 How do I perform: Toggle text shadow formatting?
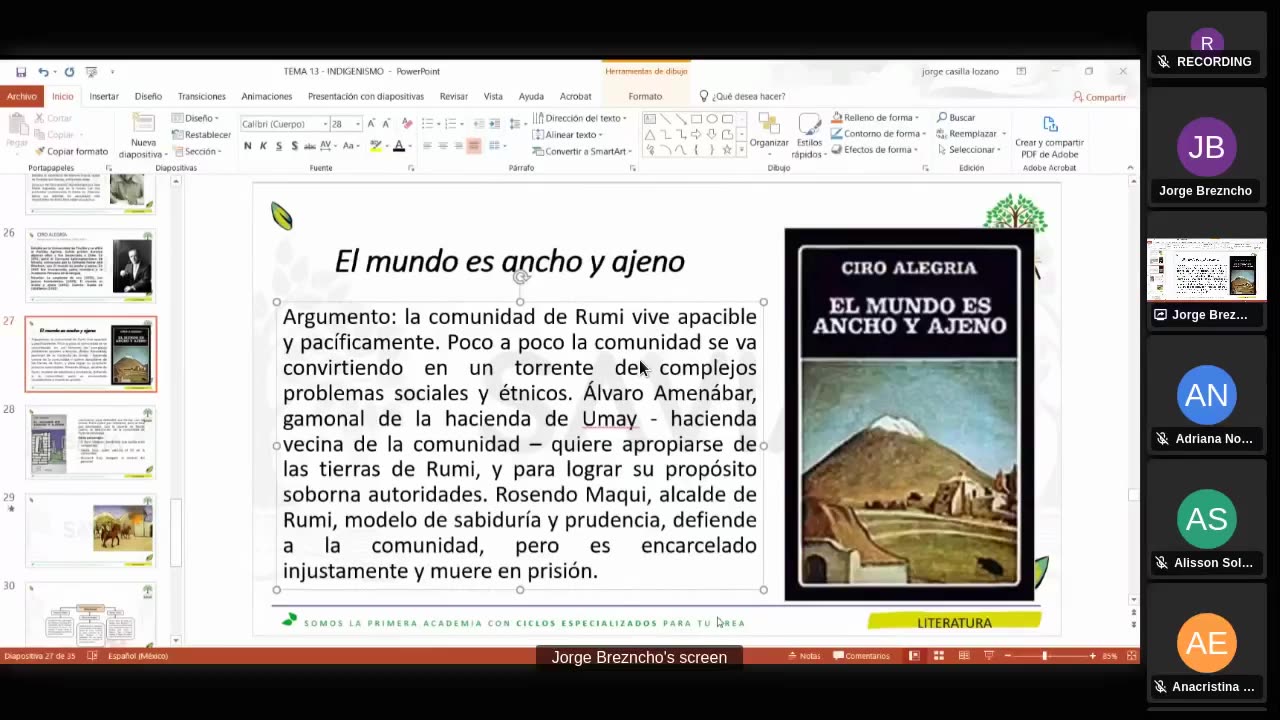point(294,146)
